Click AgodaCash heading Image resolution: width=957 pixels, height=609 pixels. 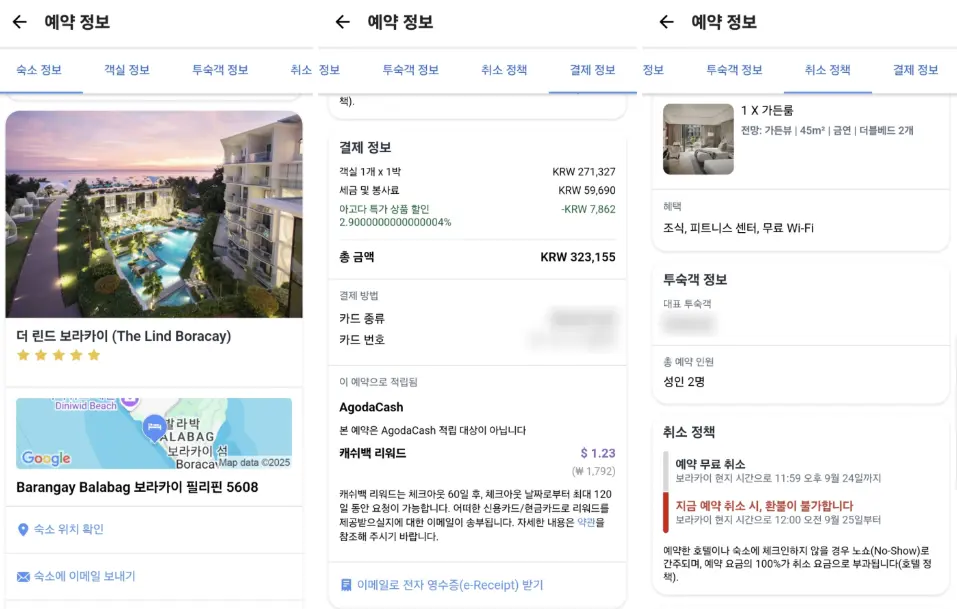(x=371, y=407)
